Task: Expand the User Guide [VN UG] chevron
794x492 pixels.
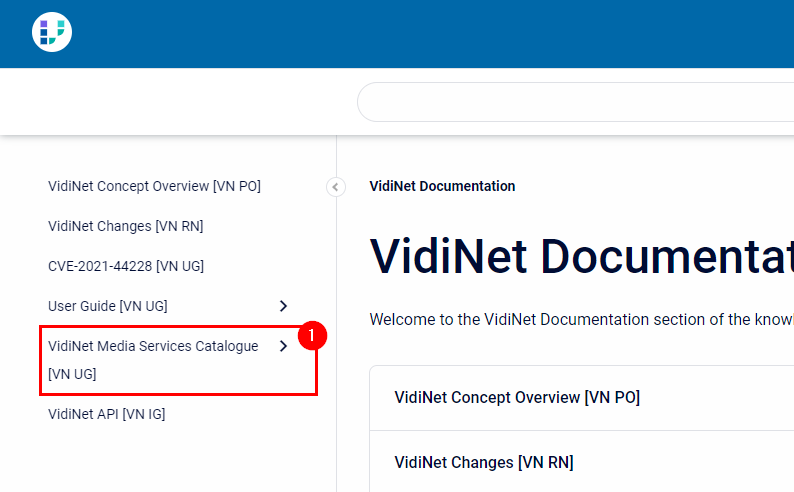Action: coord(283,306)
